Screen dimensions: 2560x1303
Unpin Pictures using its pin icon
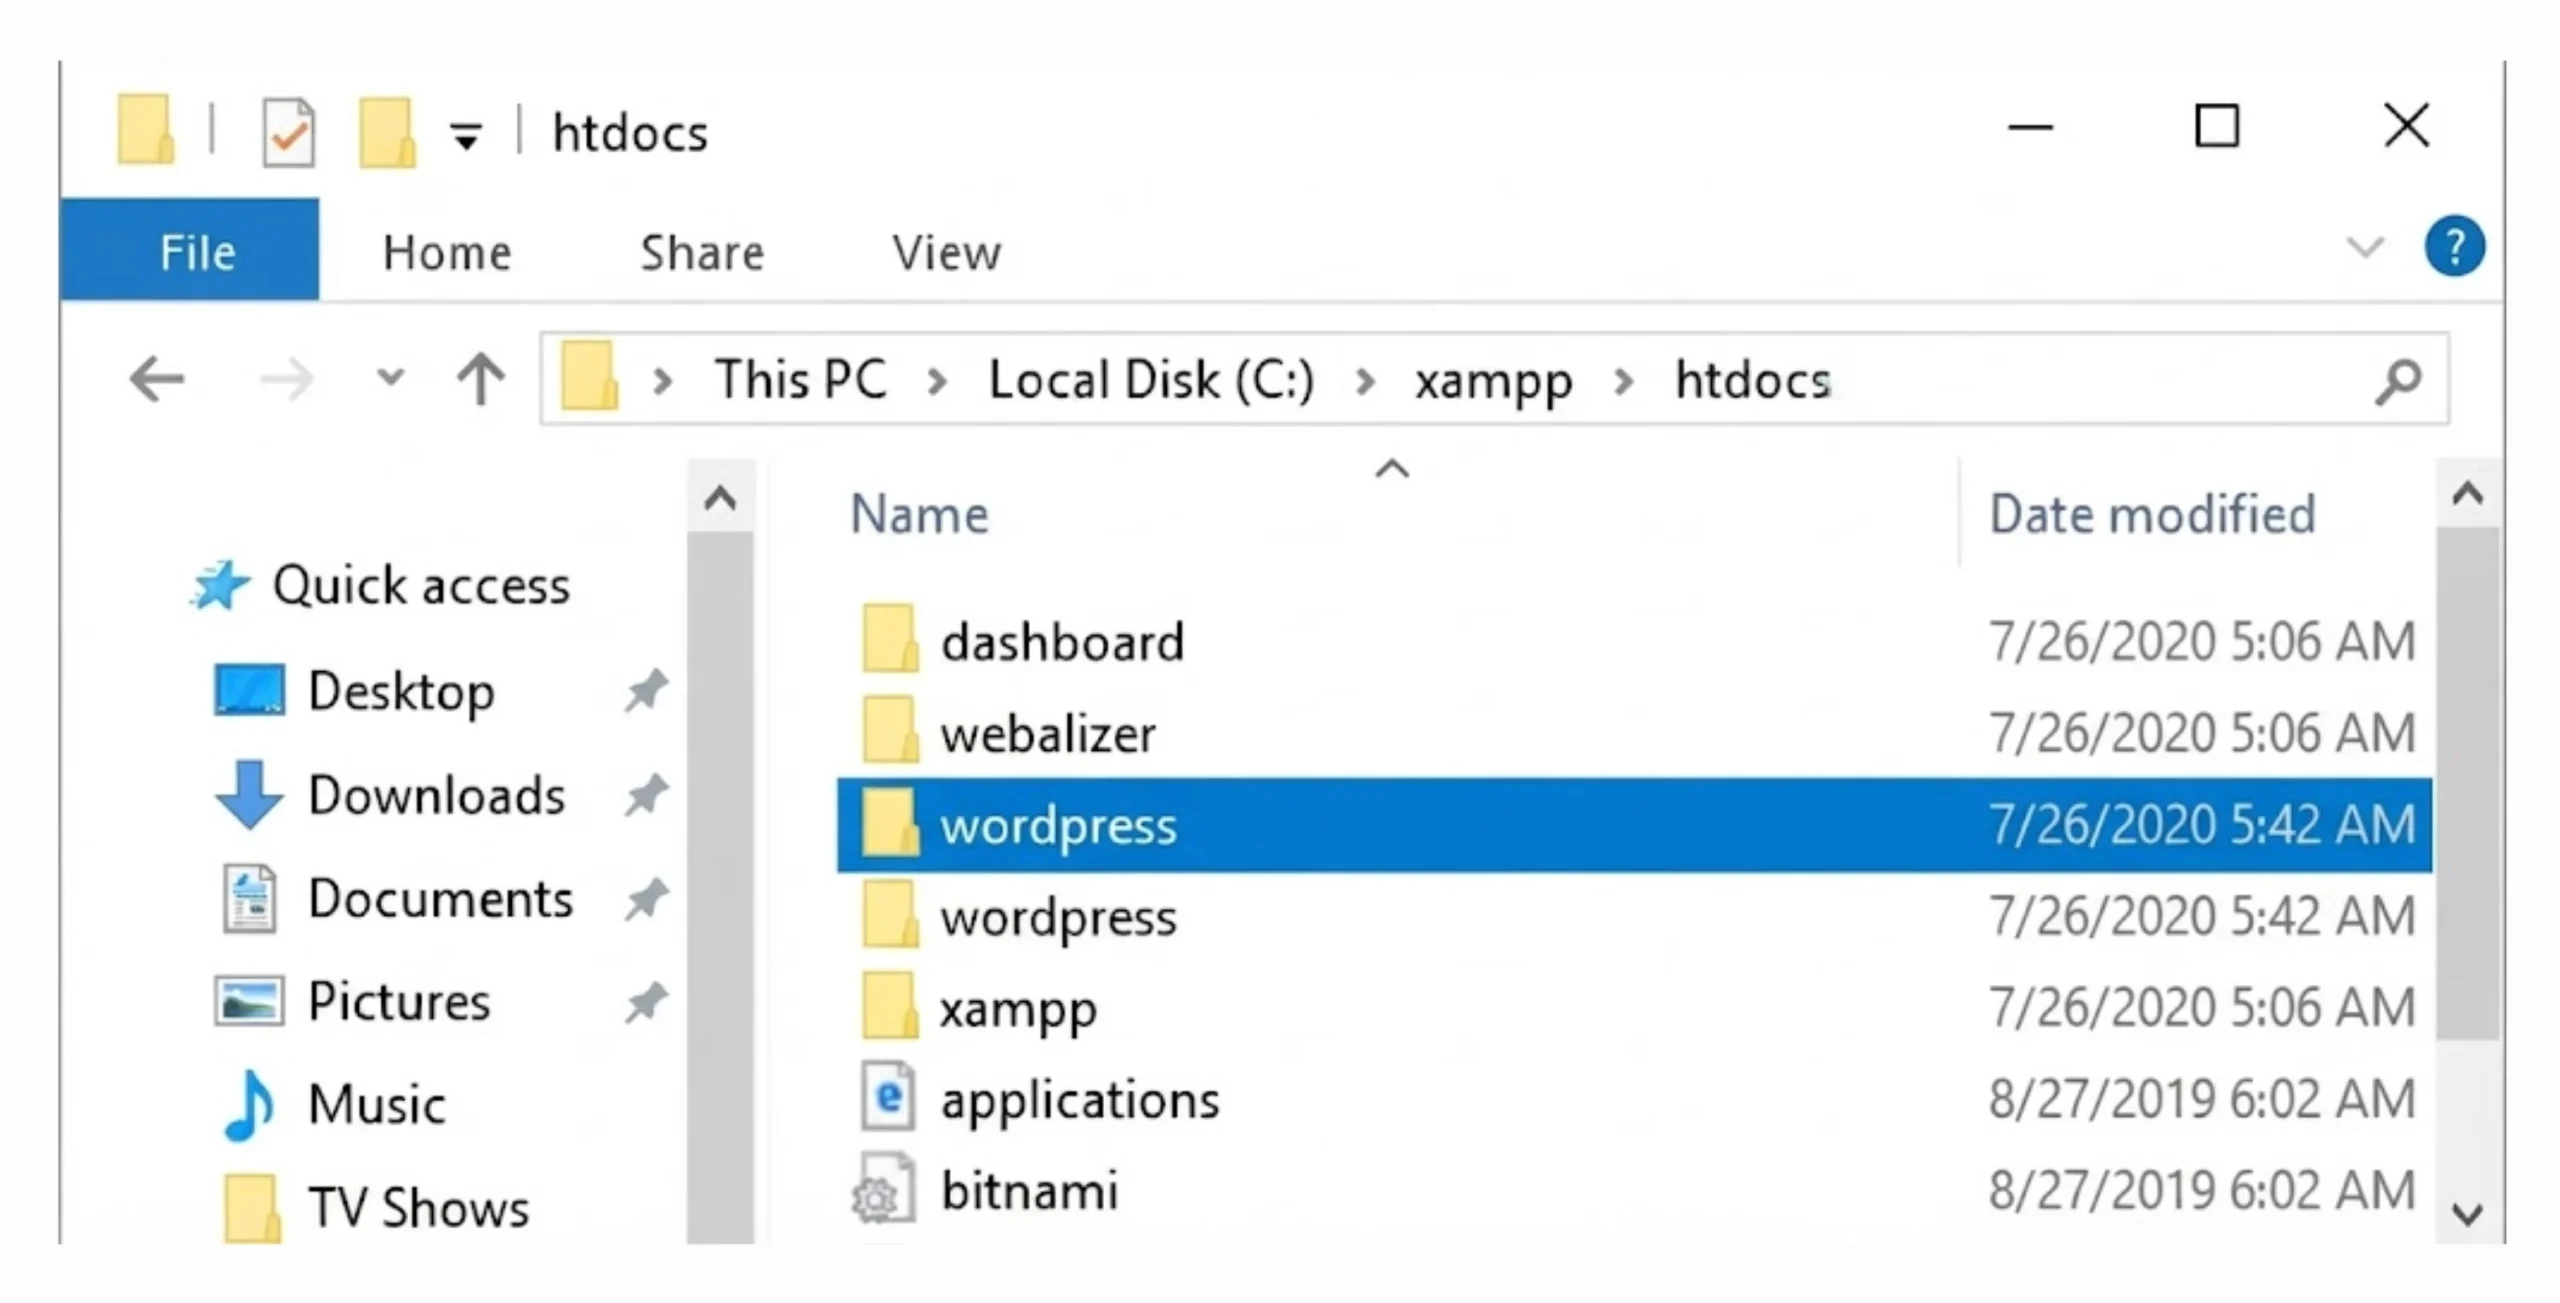pos(646,1002)
